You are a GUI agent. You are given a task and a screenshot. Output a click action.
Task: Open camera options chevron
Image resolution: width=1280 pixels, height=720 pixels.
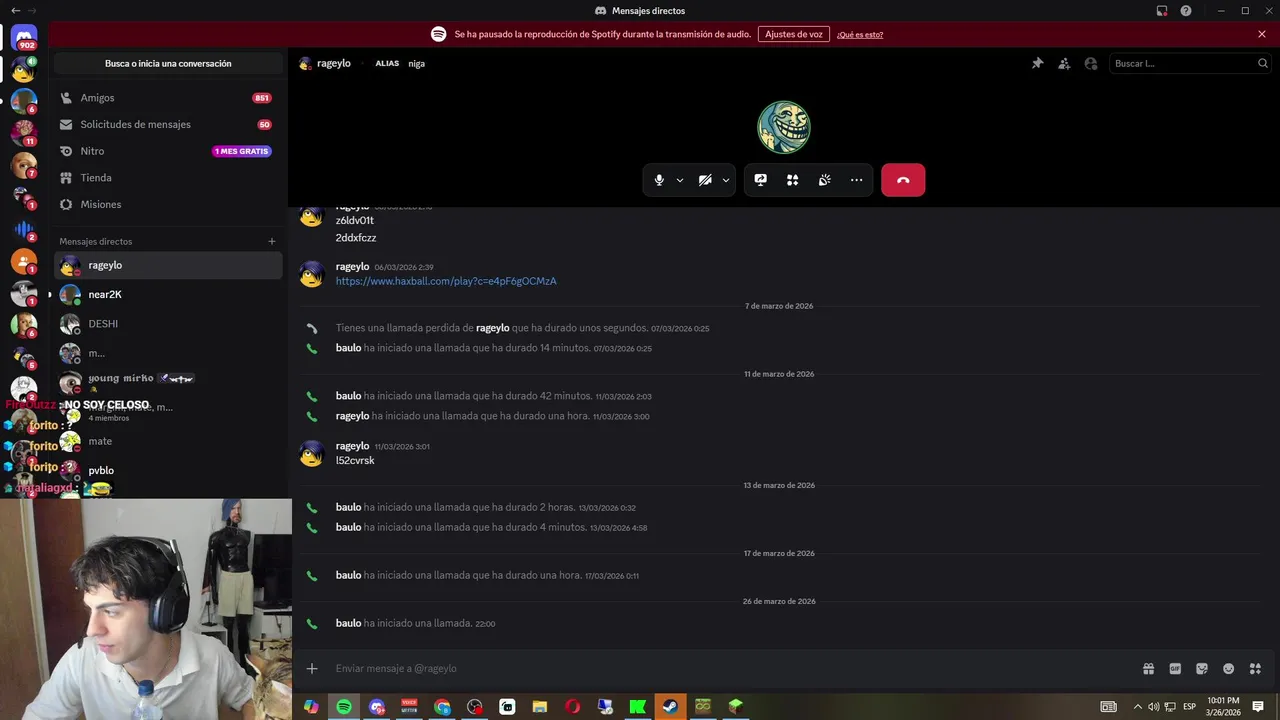(726, 180)
